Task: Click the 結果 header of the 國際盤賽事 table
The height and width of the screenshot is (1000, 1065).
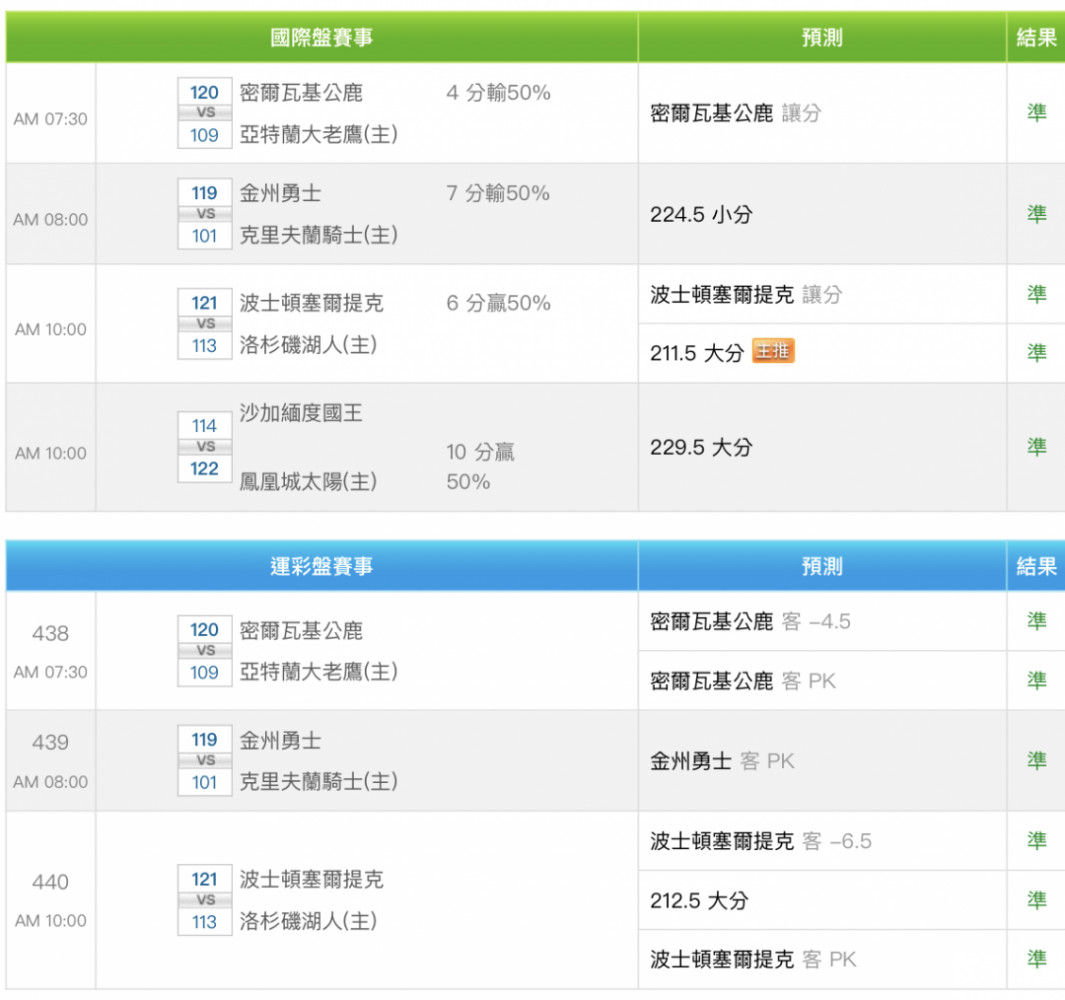Action: pos(1036,37)
